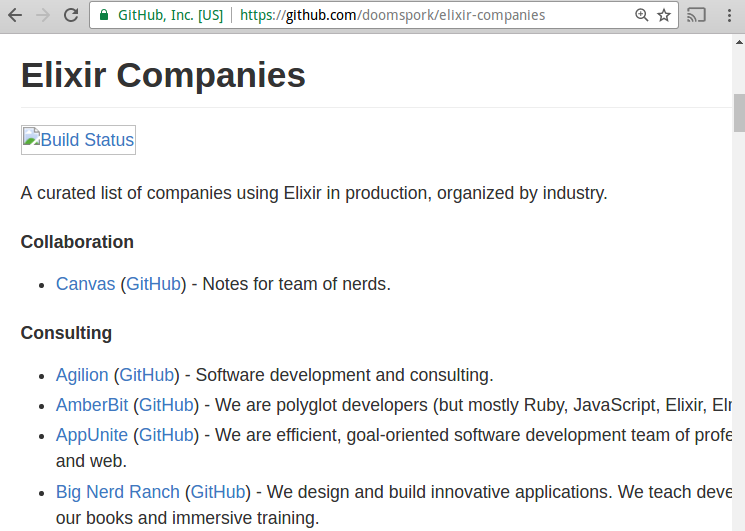Open the GitHub link next to Canvas

(153, 284)
